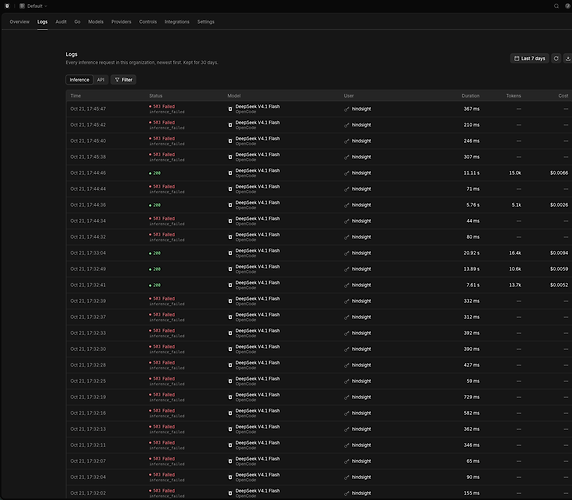Click the download logs icon

(x=568, y=58)
